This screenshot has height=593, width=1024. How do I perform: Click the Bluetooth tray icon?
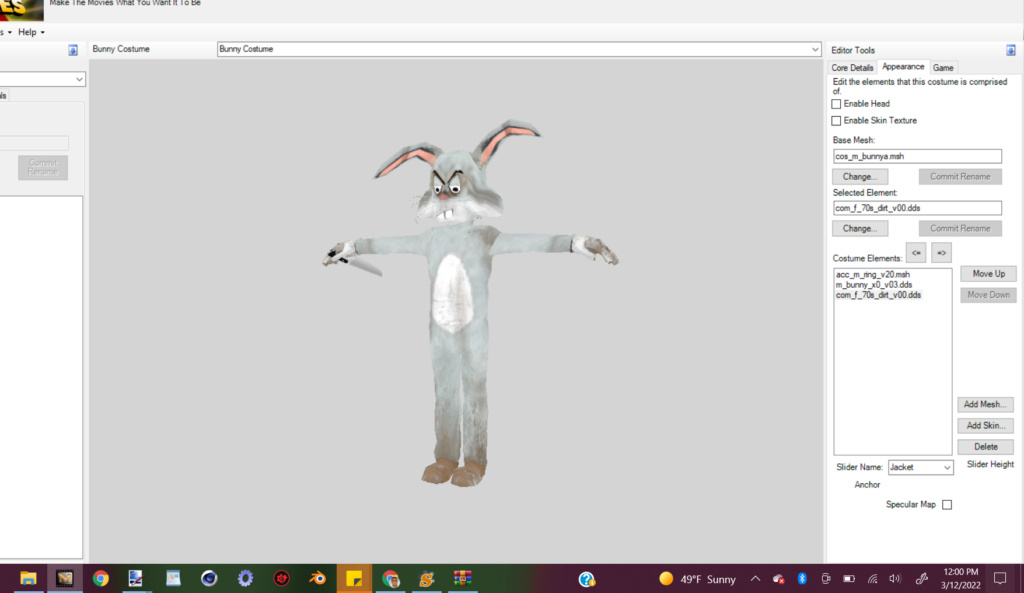[802, 579]
